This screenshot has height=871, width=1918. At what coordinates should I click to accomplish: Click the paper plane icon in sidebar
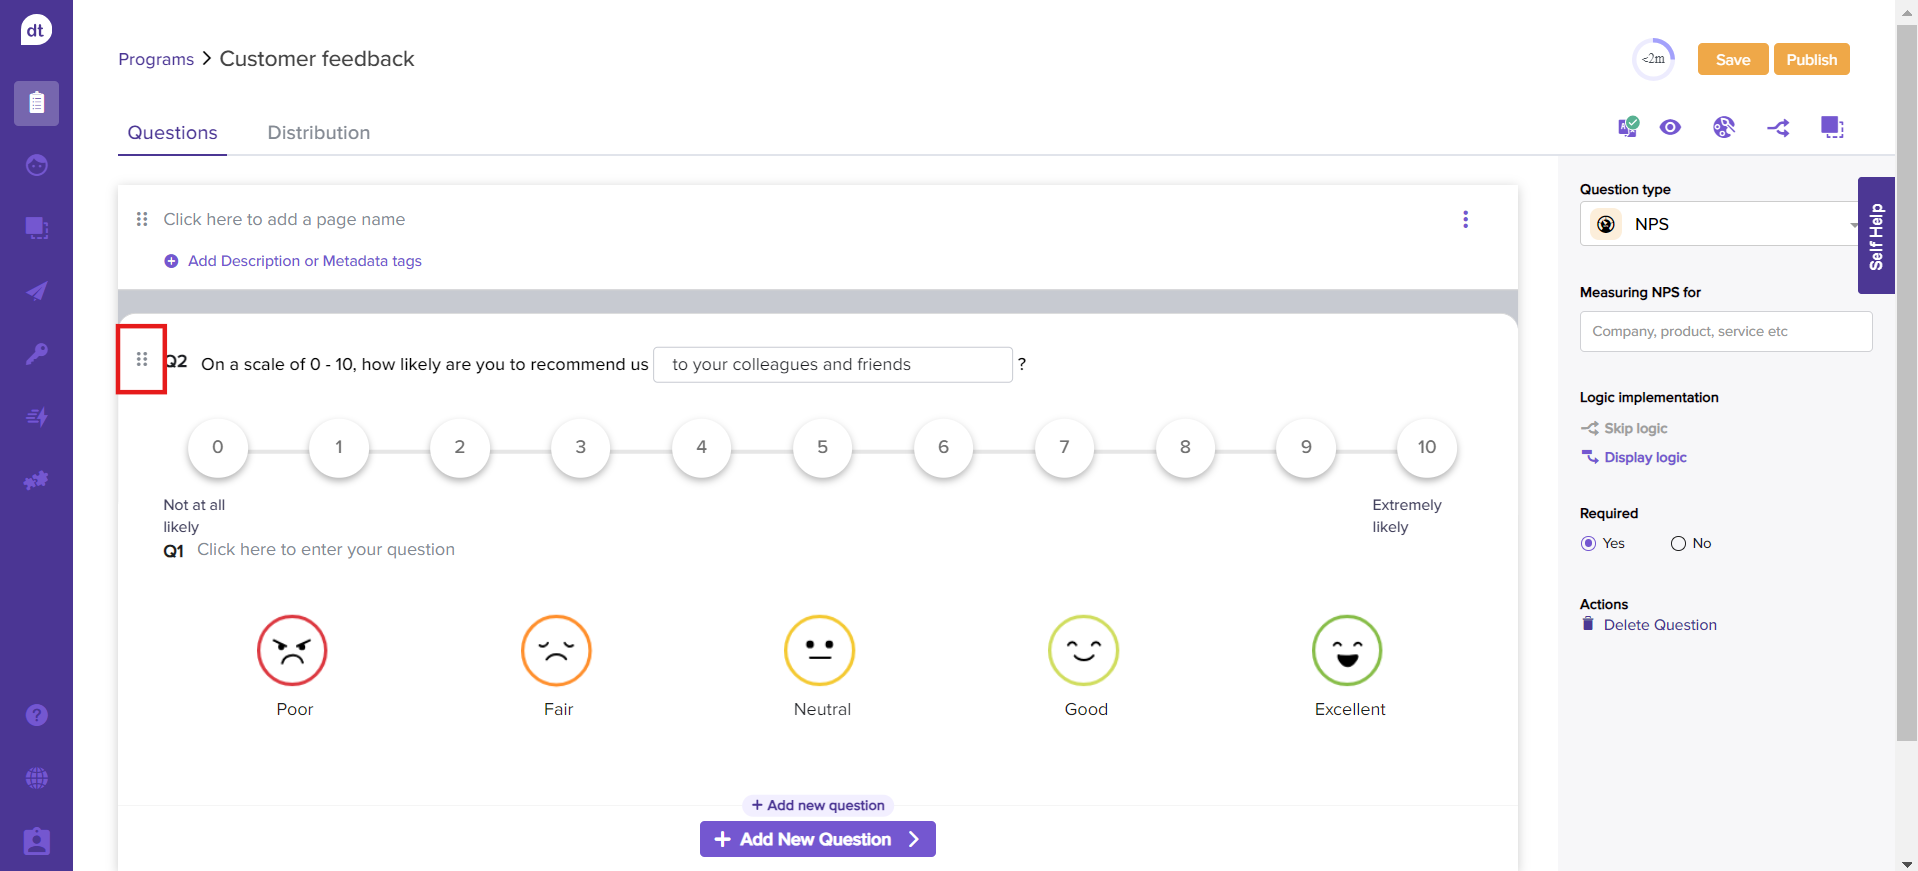pos(37,291)
